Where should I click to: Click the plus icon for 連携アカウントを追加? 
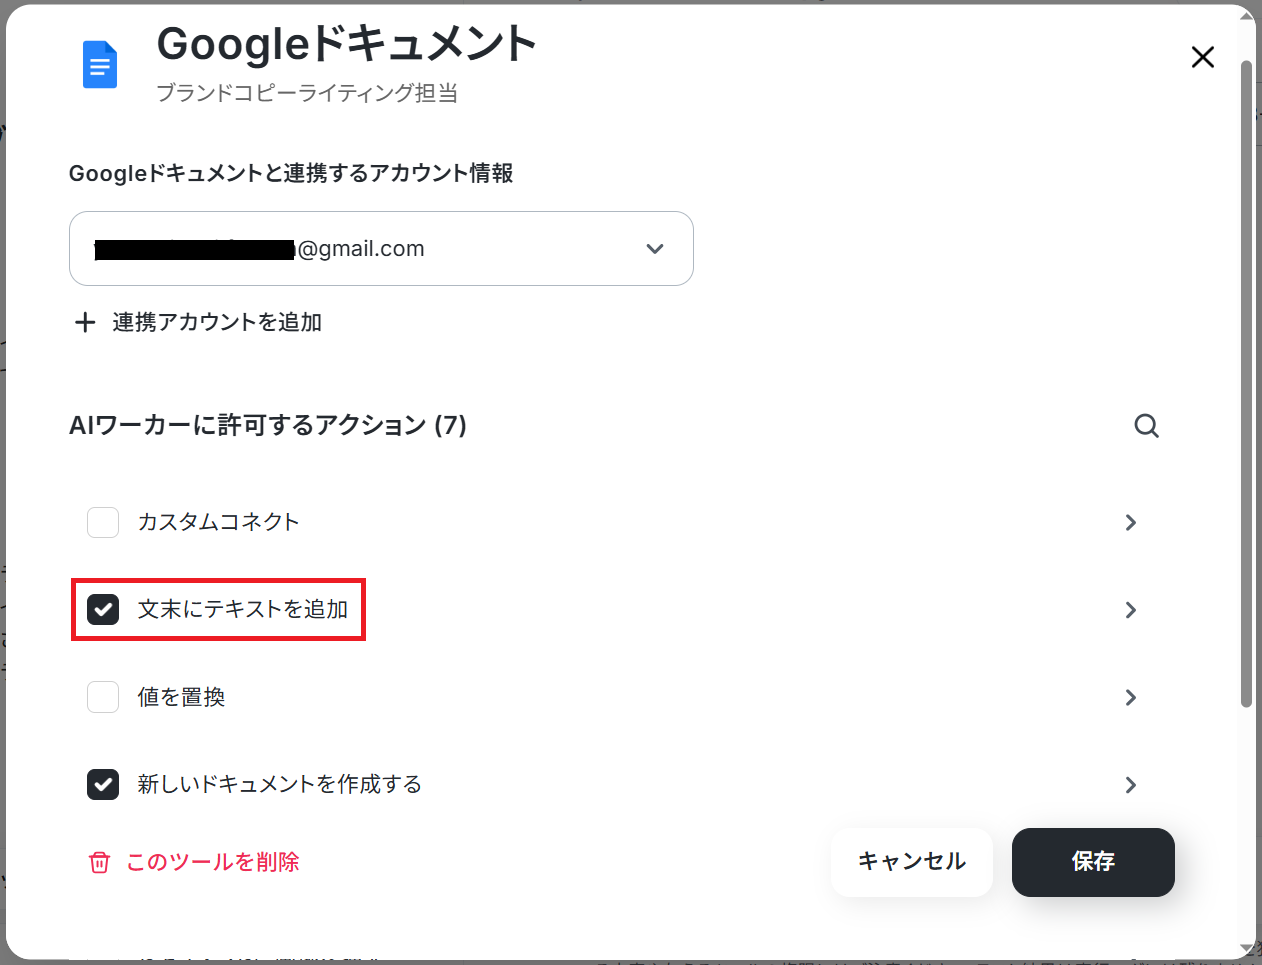tap(85, 322)
